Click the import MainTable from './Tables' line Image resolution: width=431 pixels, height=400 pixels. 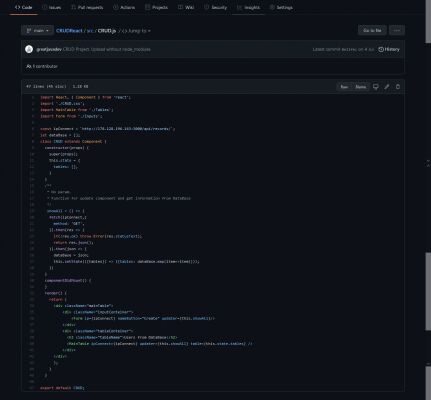pyautogui.click(x=77, y=110)
